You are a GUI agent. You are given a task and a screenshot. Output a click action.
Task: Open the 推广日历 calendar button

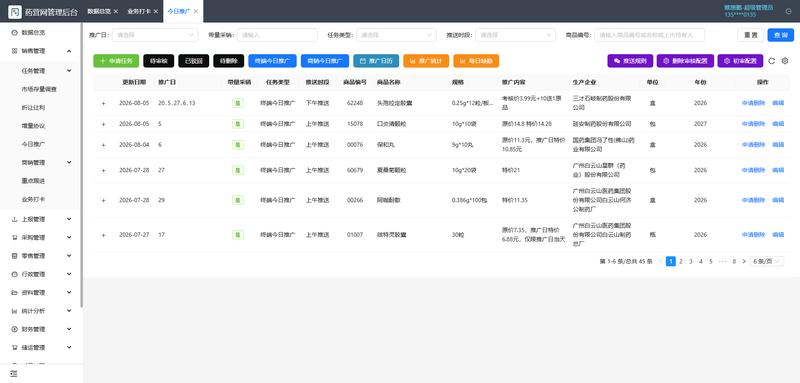point(376,61)
